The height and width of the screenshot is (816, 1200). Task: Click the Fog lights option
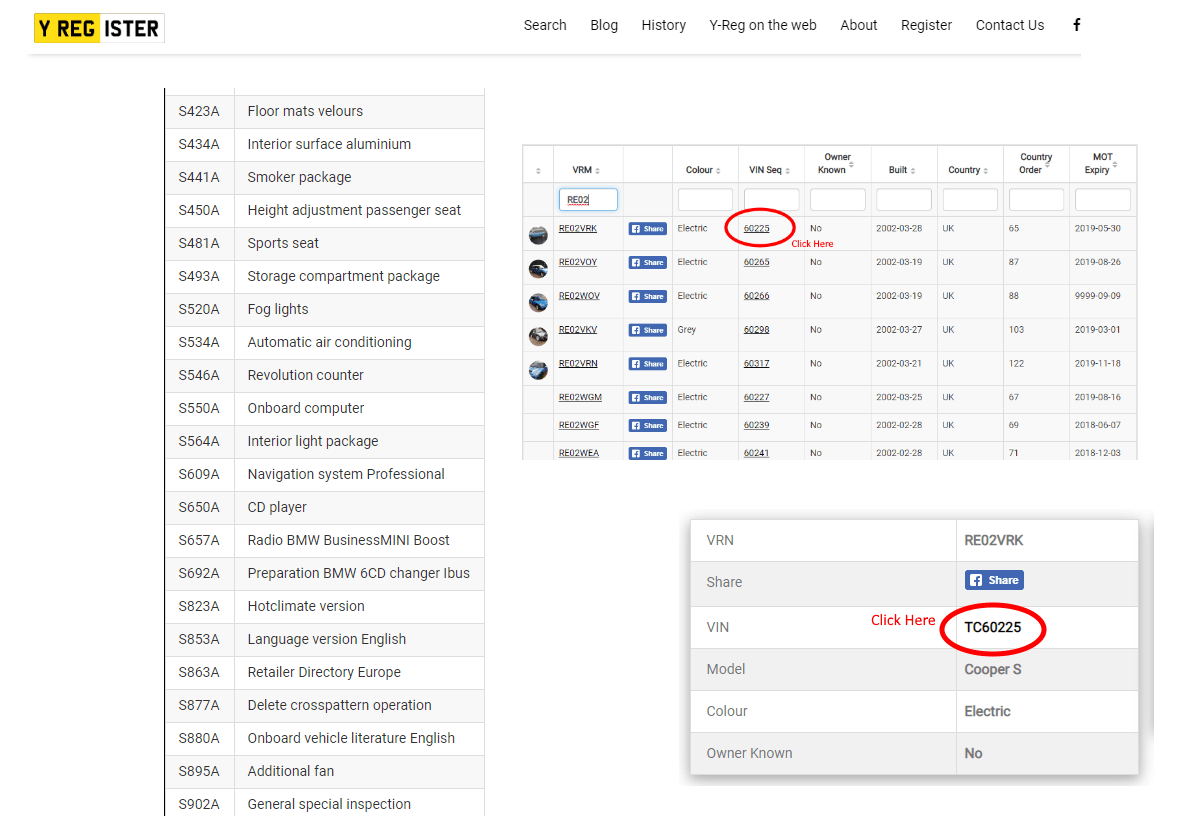[x=278, y=309]
